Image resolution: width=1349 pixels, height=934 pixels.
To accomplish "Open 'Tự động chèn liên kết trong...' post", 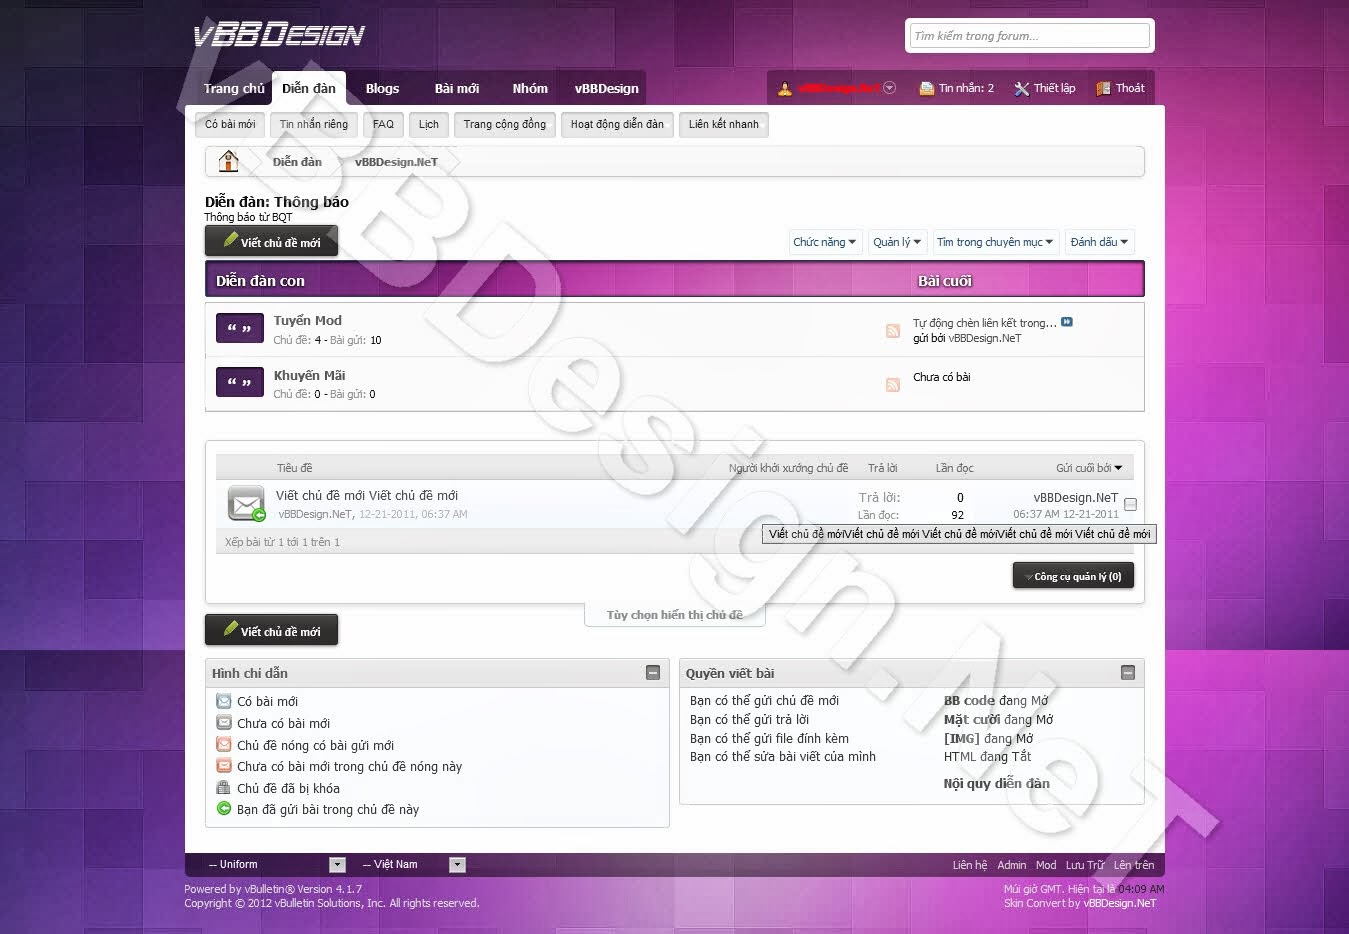I will tap(984, 323).
